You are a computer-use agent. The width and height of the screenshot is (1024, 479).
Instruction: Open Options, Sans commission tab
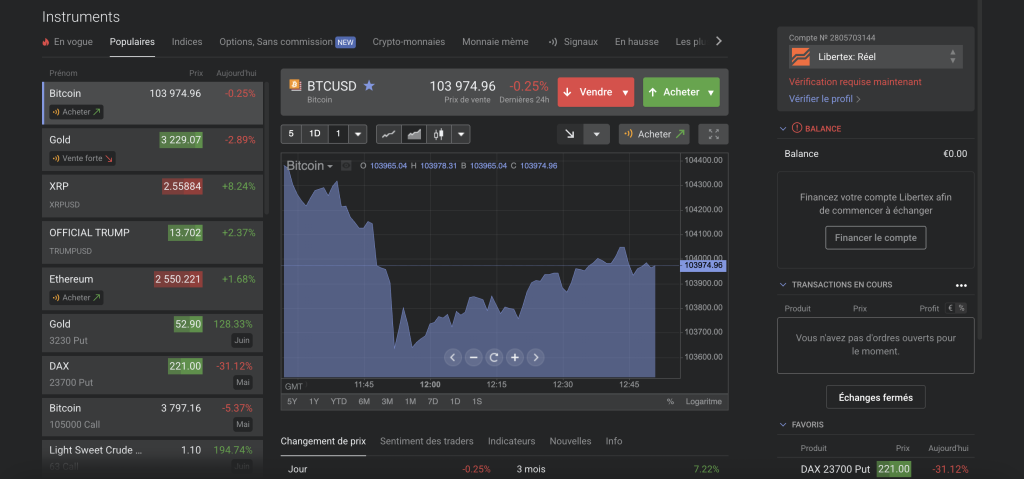pos(287,42)
